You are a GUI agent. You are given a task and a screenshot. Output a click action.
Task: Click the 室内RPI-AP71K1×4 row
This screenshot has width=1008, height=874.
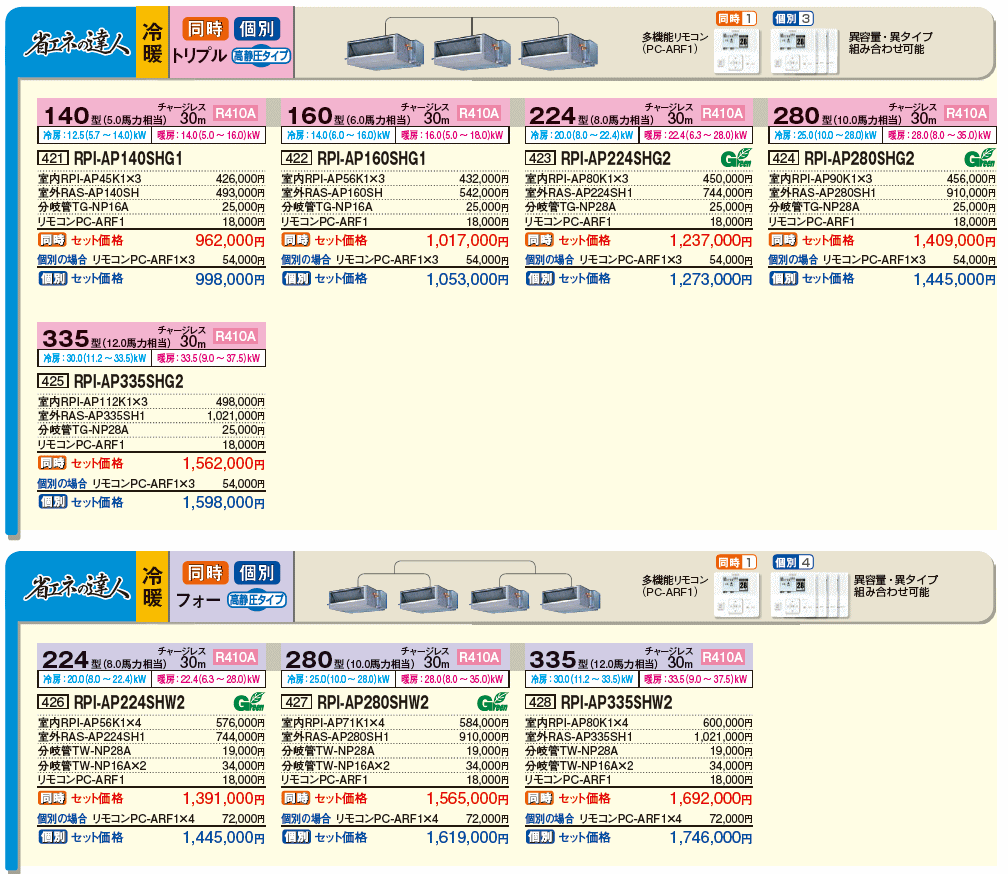(395, 723)
